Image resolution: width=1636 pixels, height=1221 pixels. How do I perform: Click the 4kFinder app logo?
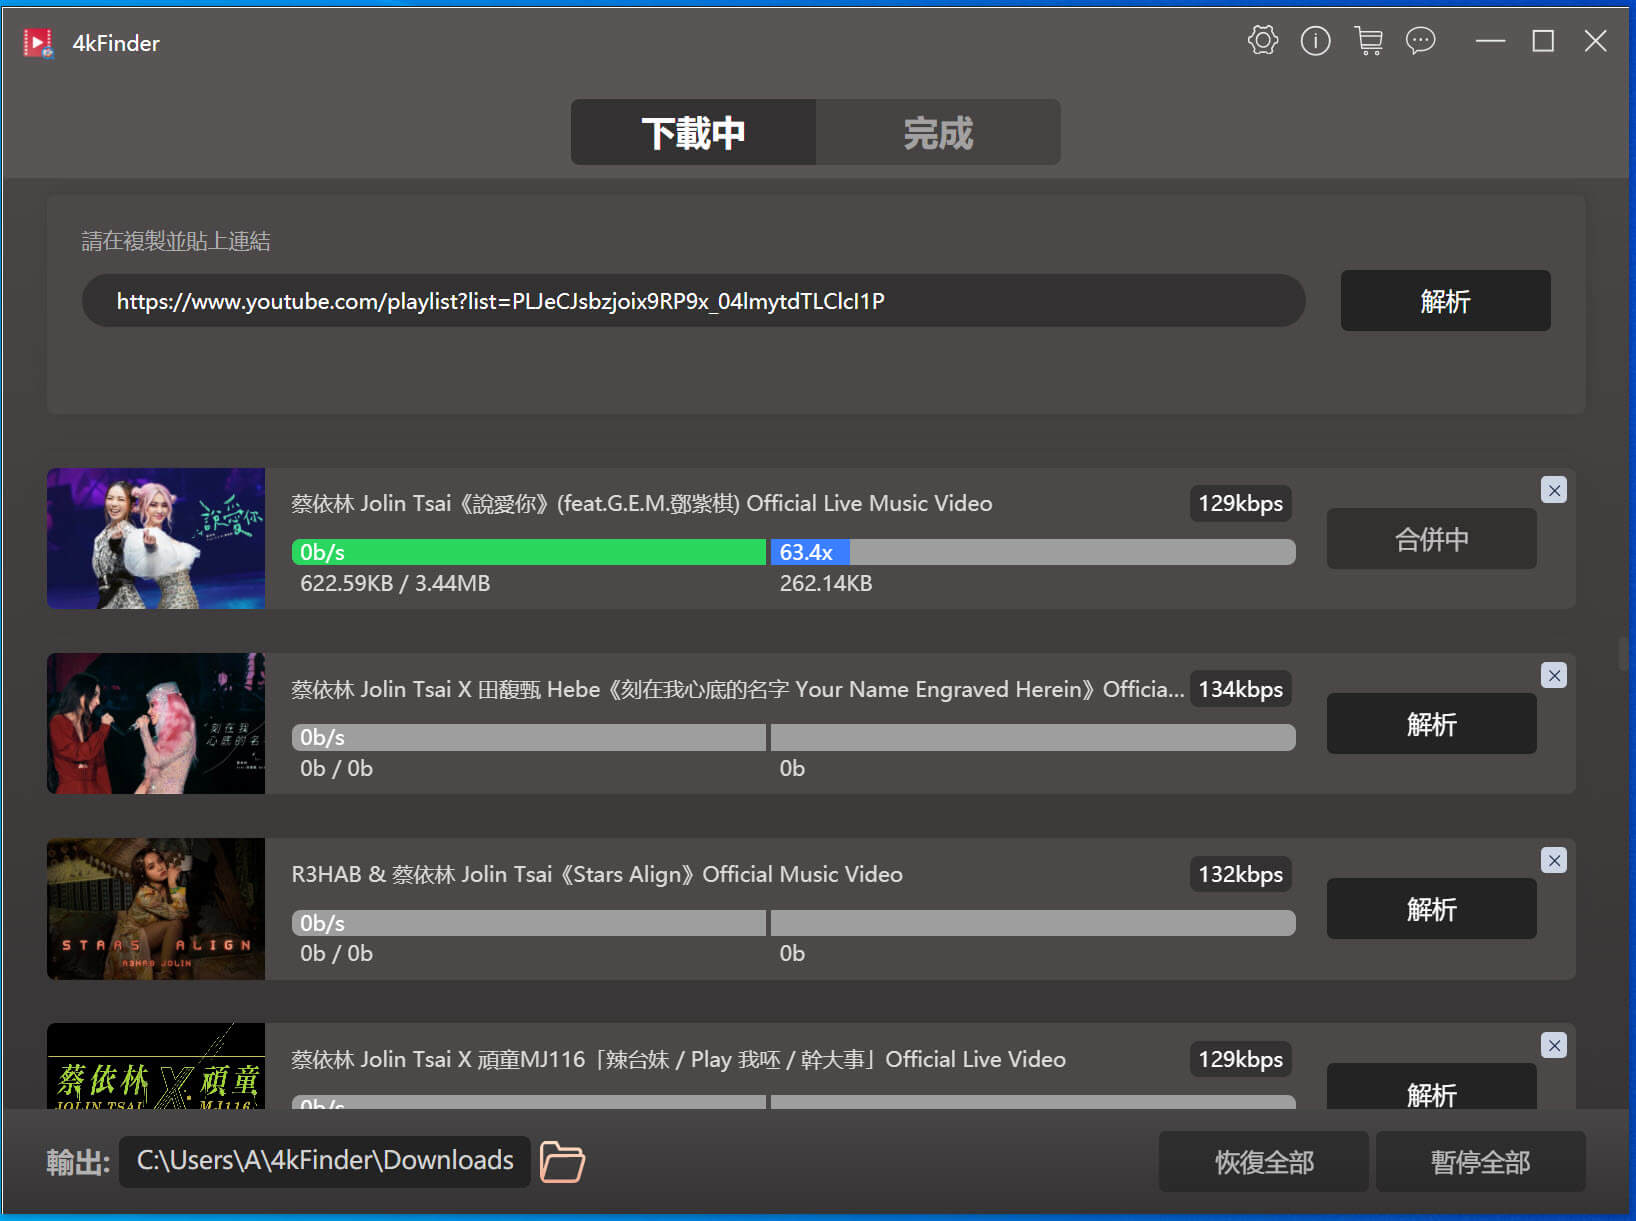pos(38,43)
